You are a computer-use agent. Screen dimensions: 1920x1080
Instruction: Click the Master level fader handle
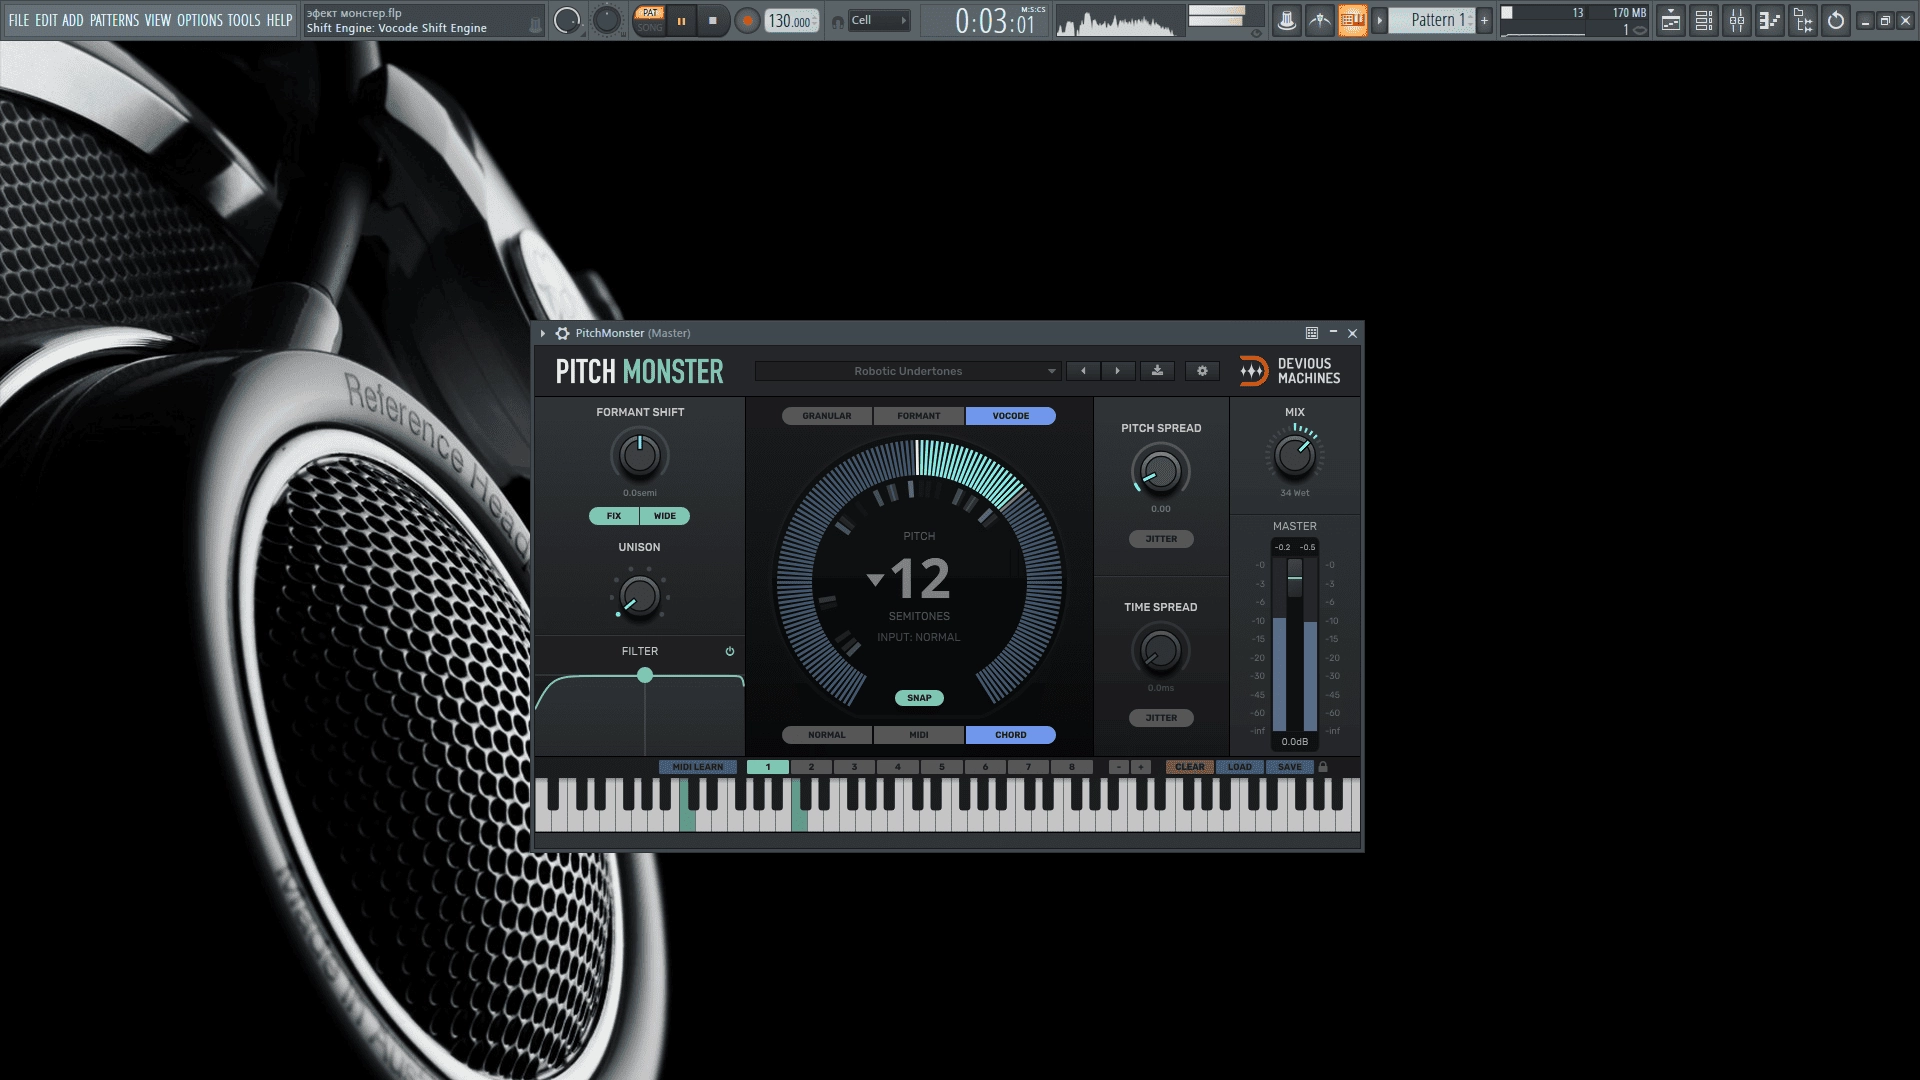point(1295,577)
